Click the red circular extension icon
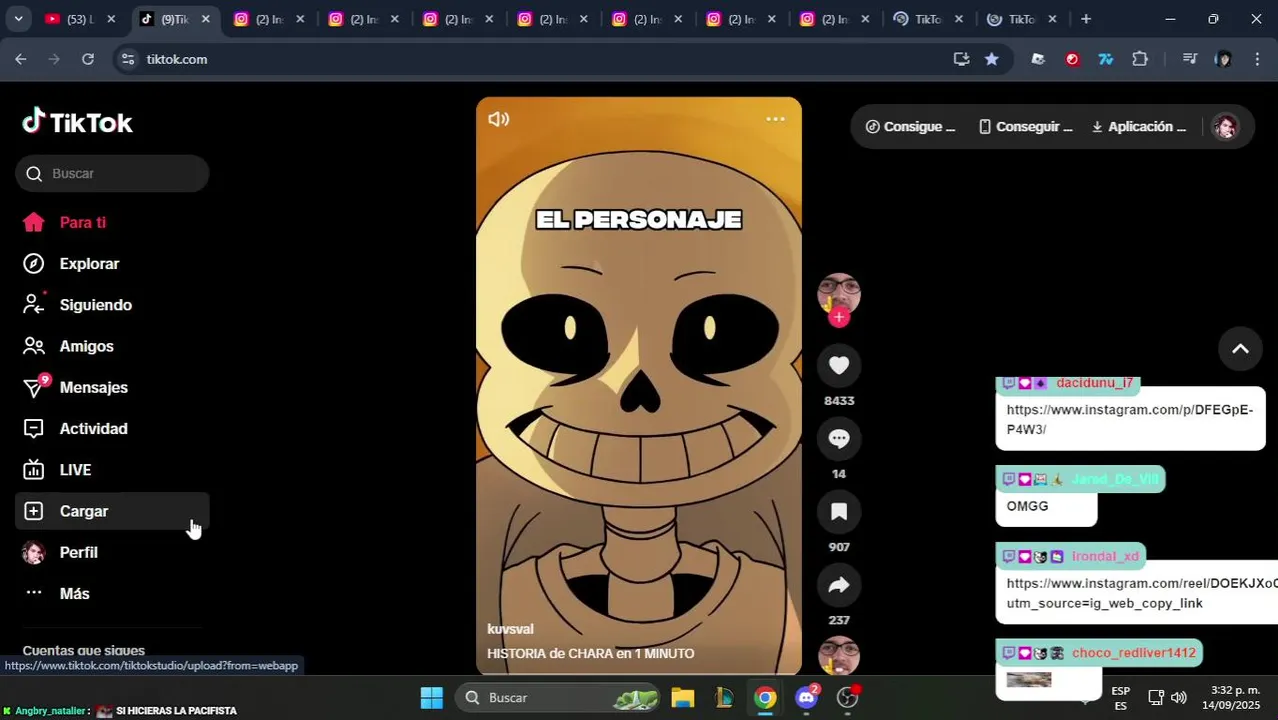This screenshot has height=720, width=1278. (1072, 59)
